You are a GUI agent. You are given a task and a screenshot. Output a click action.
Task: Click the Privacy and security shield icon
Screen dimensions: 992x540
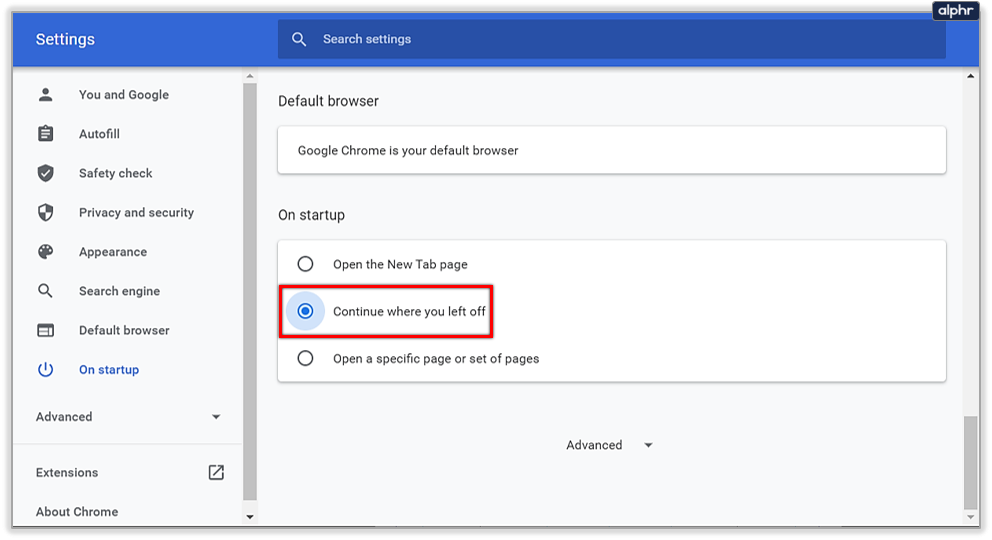[45, 212]
